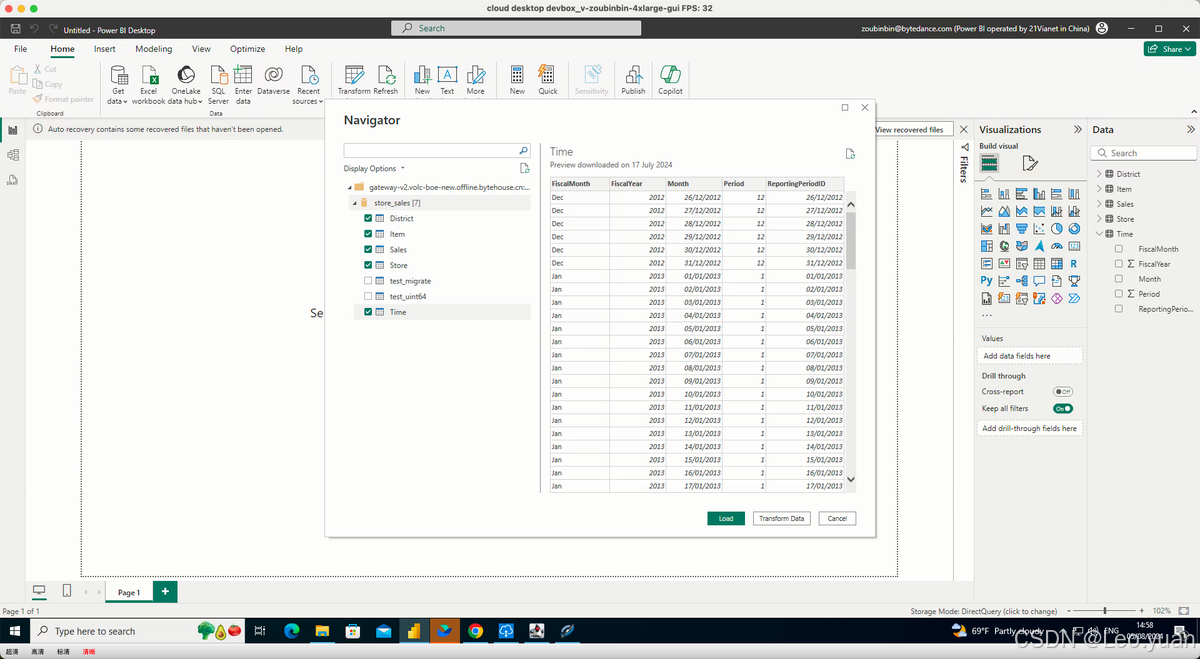The width and height of the screenshot is (1200, 659).
Task: Open the Get data menu
Action: pyautogui.click(x=118, y=84)
